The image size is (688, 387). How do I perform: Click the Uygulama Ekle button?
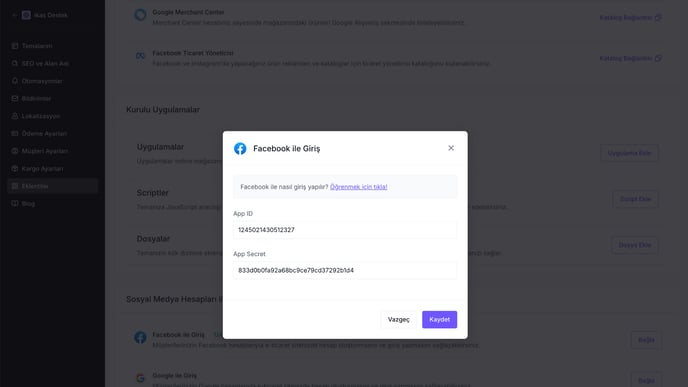(x=629, y=153)
